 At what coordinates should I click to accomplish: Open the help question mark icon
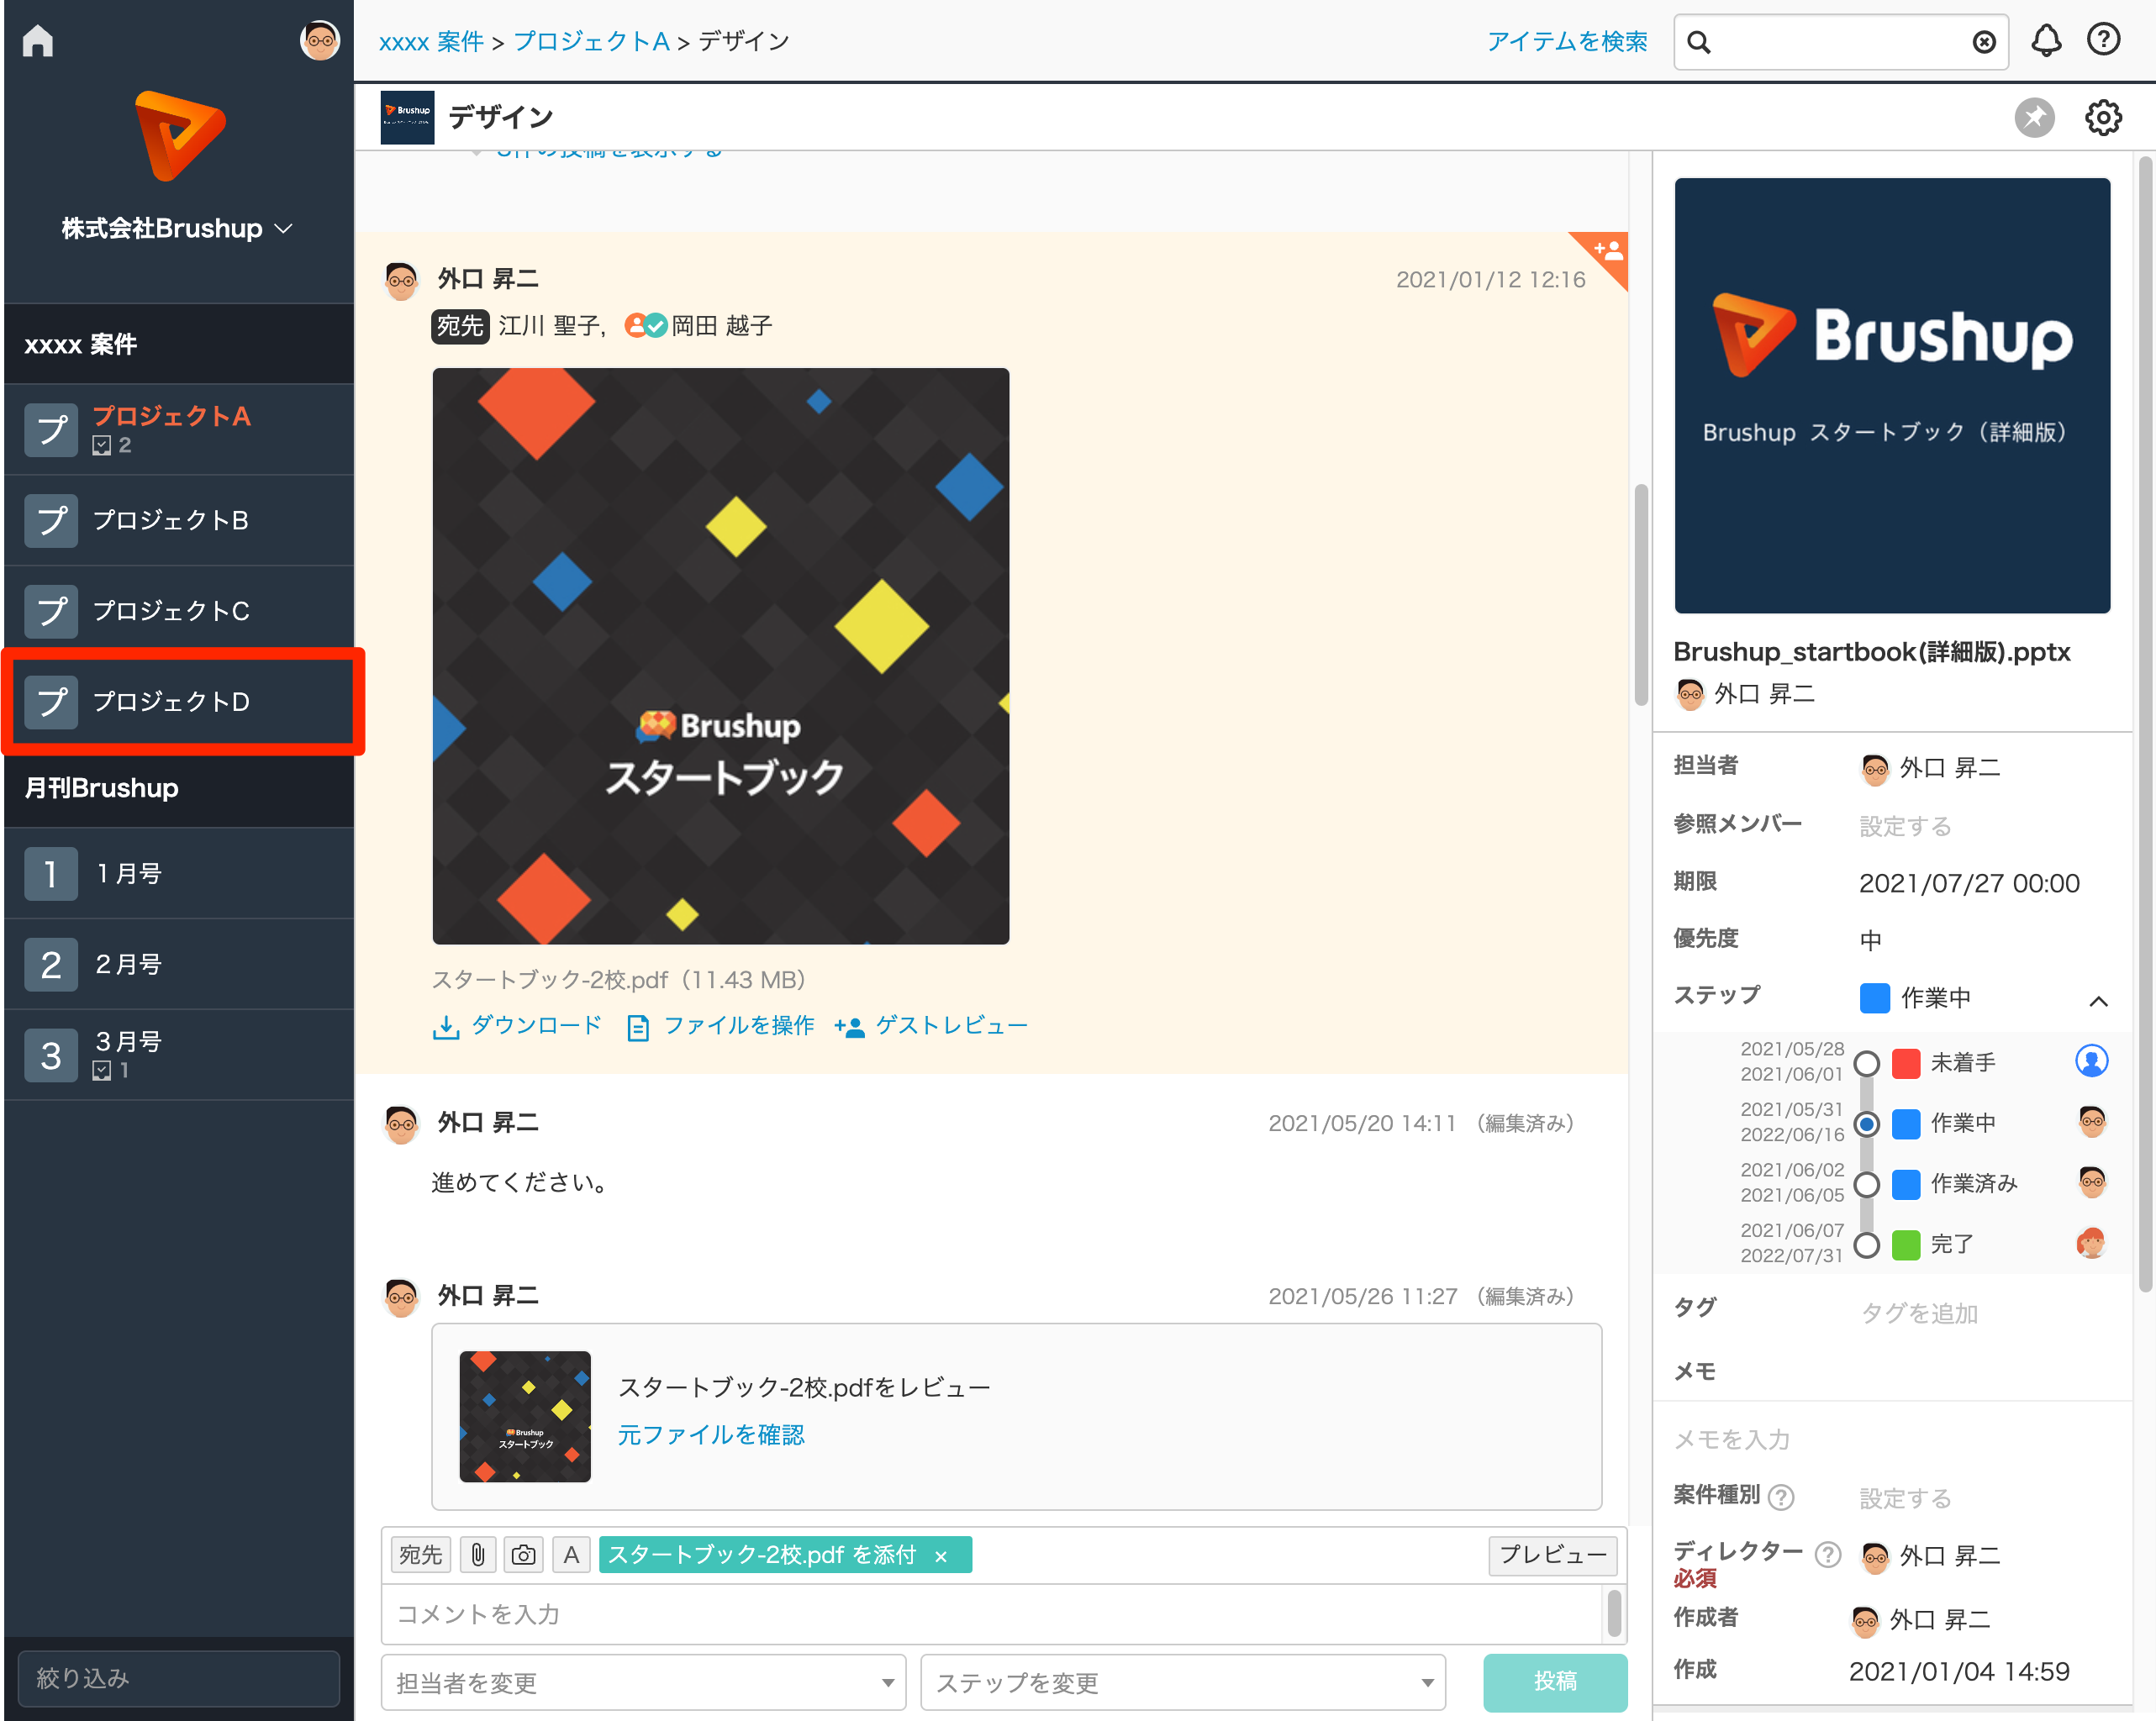pyautogui.click(x=2103, y=40)
